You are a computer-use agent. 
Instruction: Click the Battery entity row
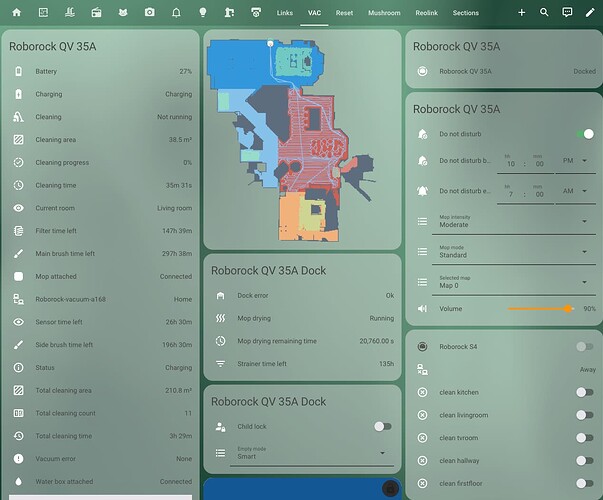click(x=102, y=72)
